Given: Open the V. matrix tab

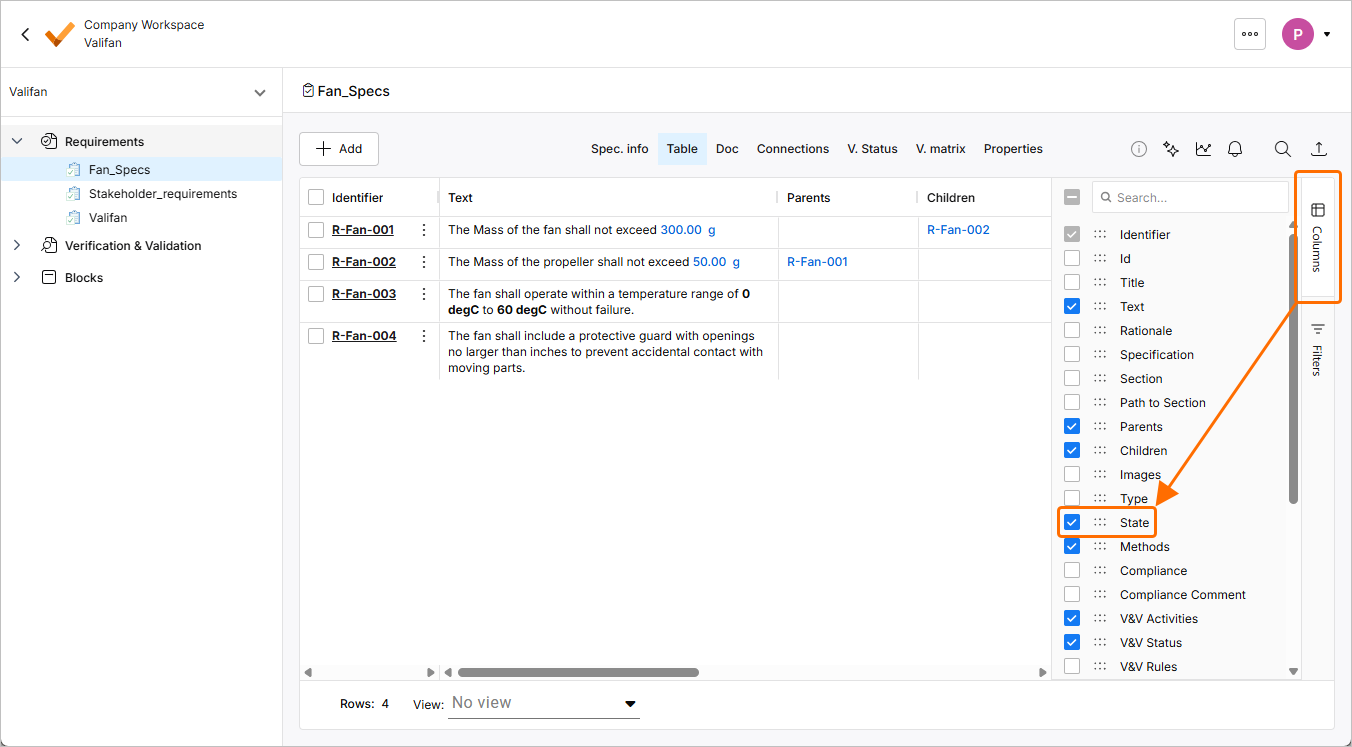Looking at the screenshot, I should coord(941,149).
